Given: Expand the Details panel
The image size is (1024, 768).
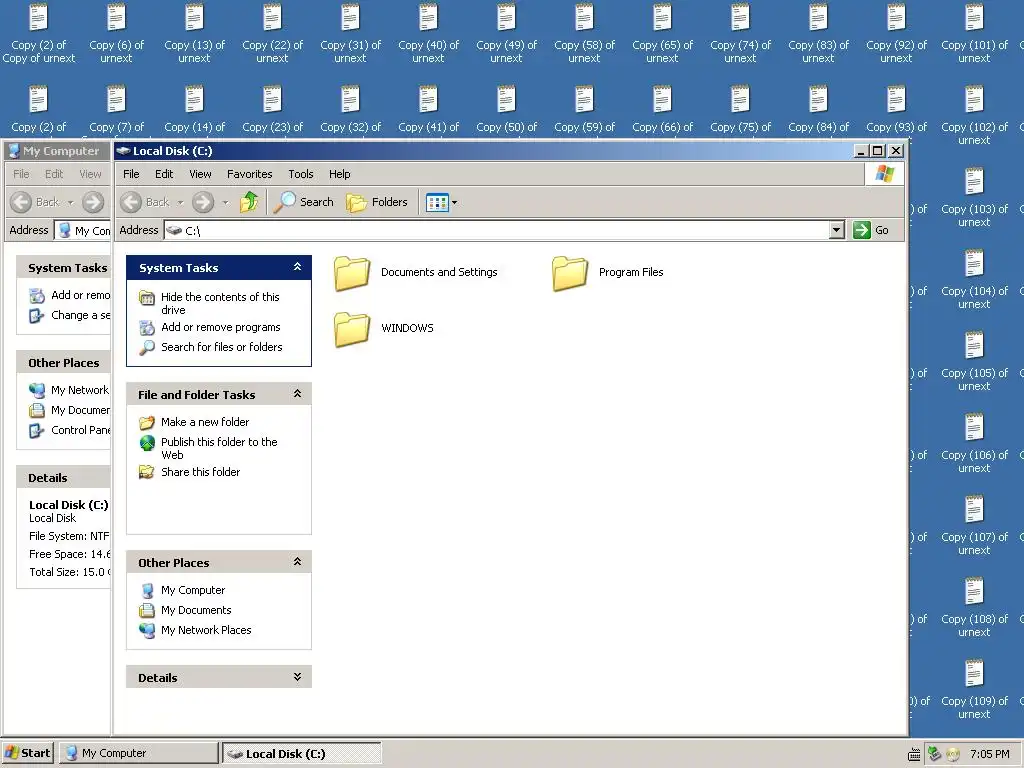Looking at the screenshot, I should [x=297, y=677].
